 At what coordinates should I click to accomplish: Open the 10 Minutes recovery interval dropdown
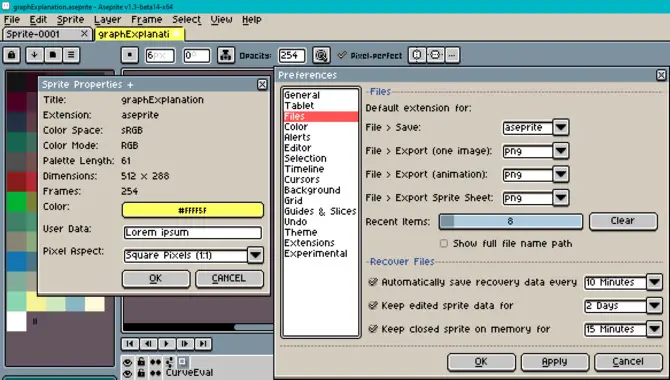click(x=654, y=282)
